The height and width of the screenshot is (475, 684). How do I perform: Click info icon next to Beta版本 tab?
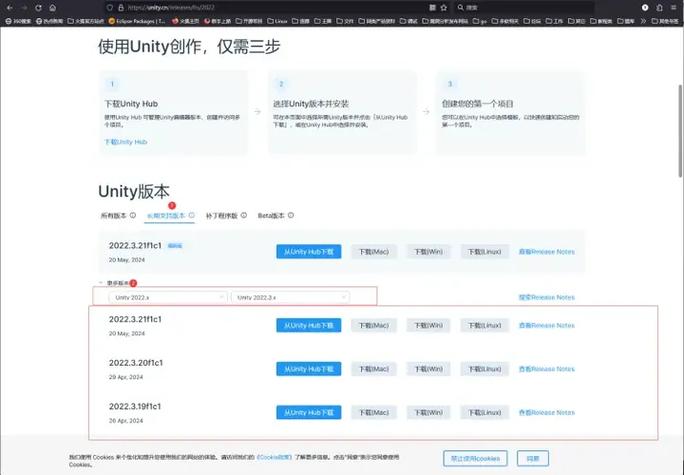(291, 215)
